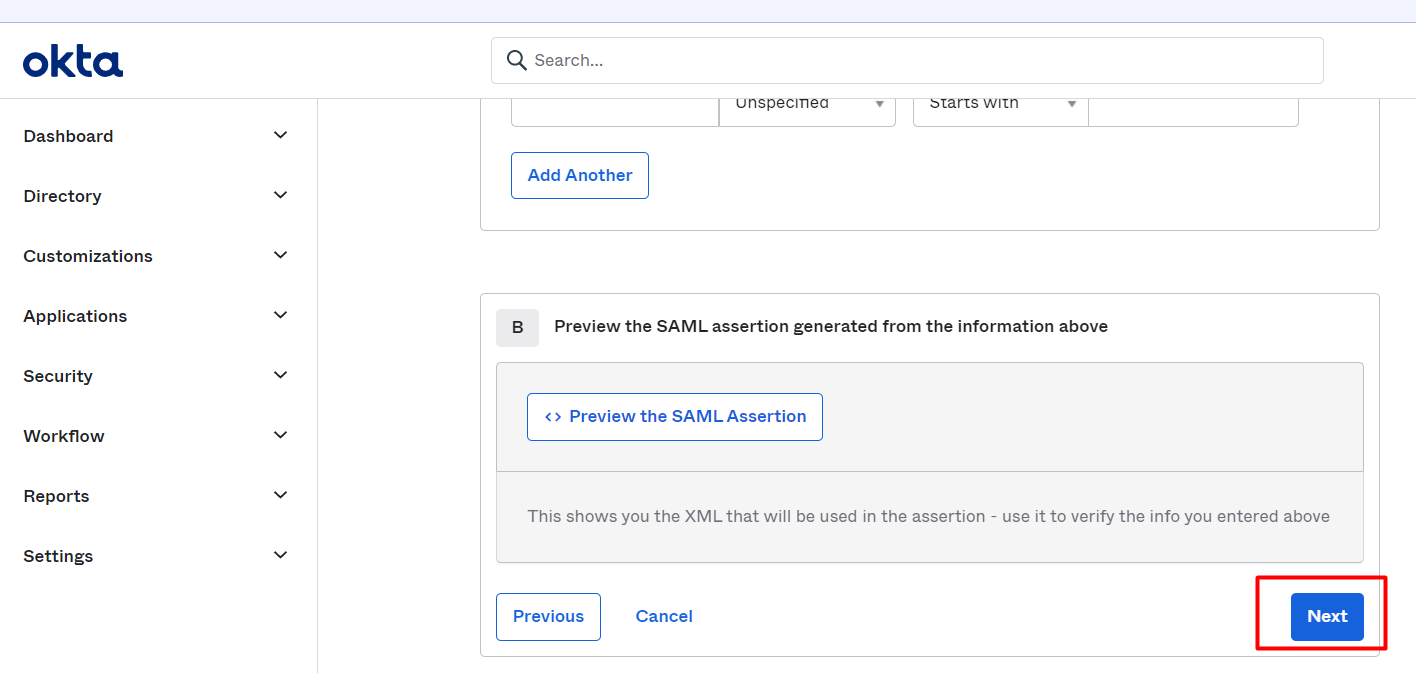The image size is (1416, 673).
Task: Proceed with the Next button
Action: pos(1327,616)
